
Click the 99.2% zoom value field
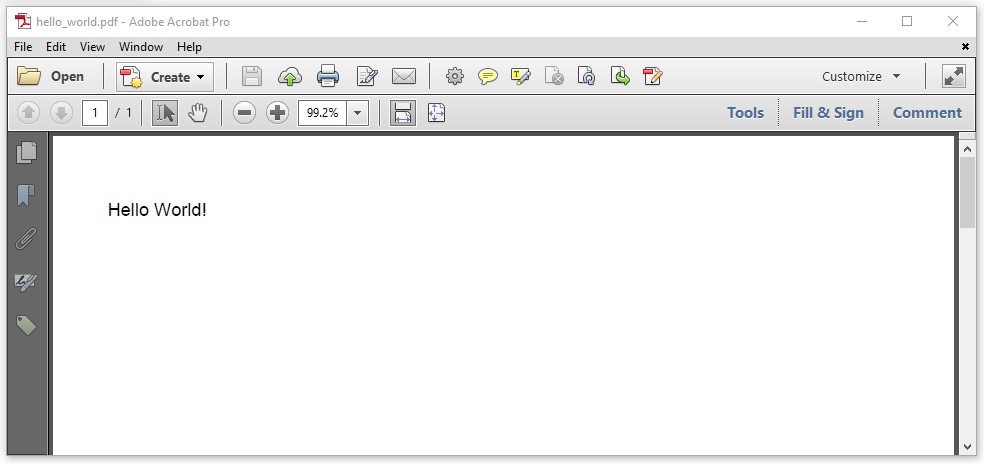(323, 113)
